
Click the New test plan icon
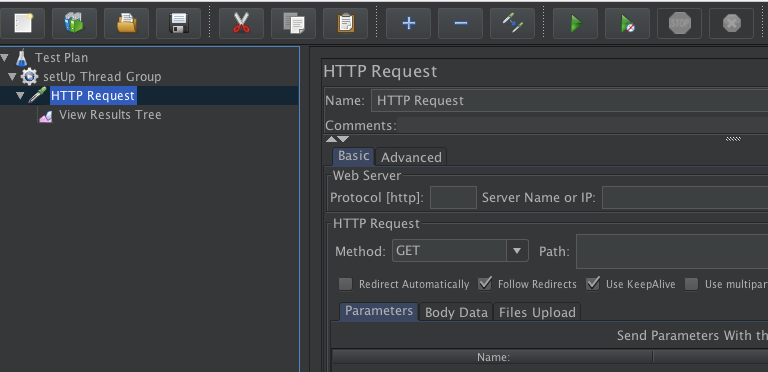(22, 23)
